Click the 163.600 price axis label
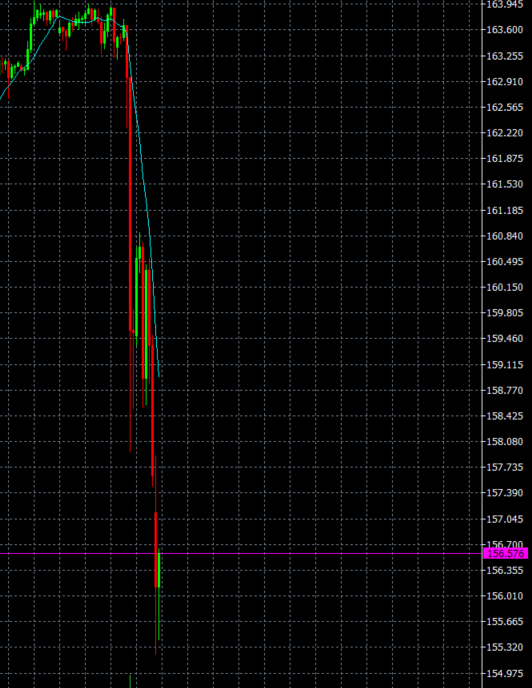 pyautogui.click(x=505, y=30)
